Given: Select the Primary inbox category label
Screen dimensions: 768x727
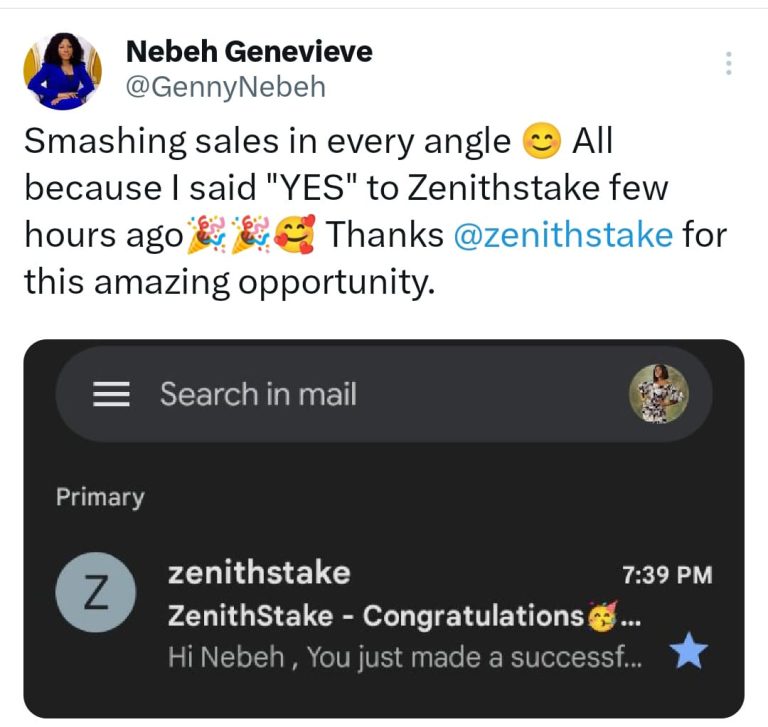Looking at the screenshot, I should [x=100, y=497].
